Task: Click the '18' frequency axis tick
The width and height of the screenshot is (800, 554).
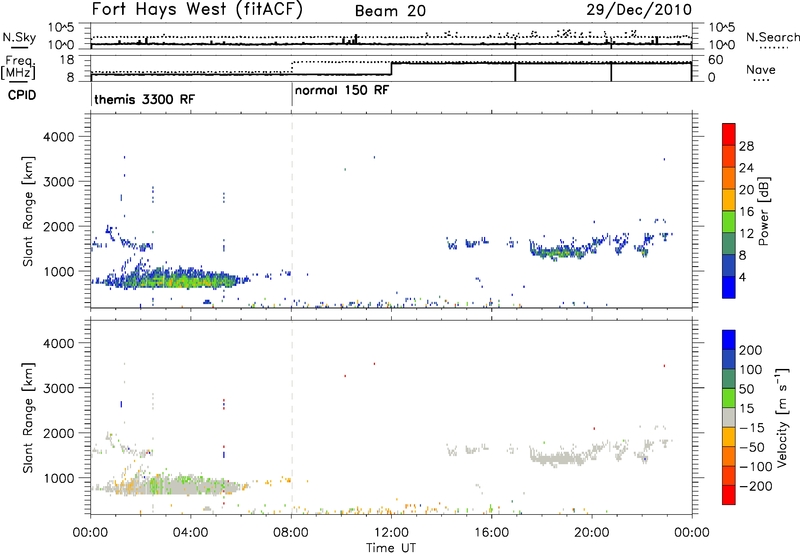Action: coord(67,60)
